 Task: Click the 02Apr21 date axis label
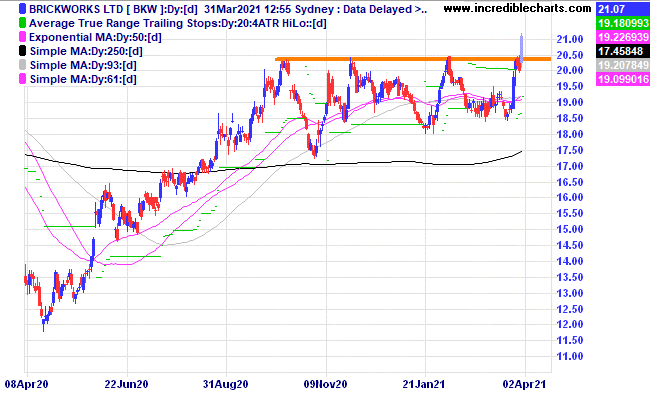pos(524,384)
